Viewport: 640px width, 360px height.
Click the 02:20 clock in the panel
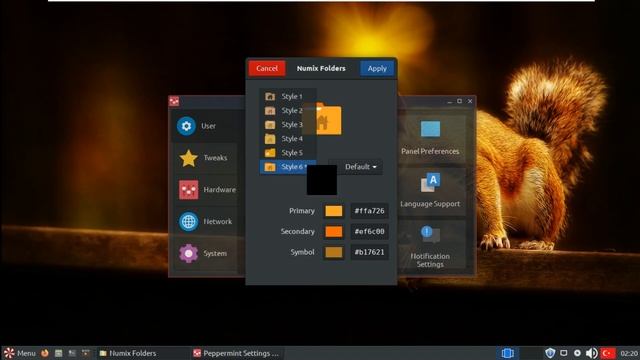coord(629,353)
